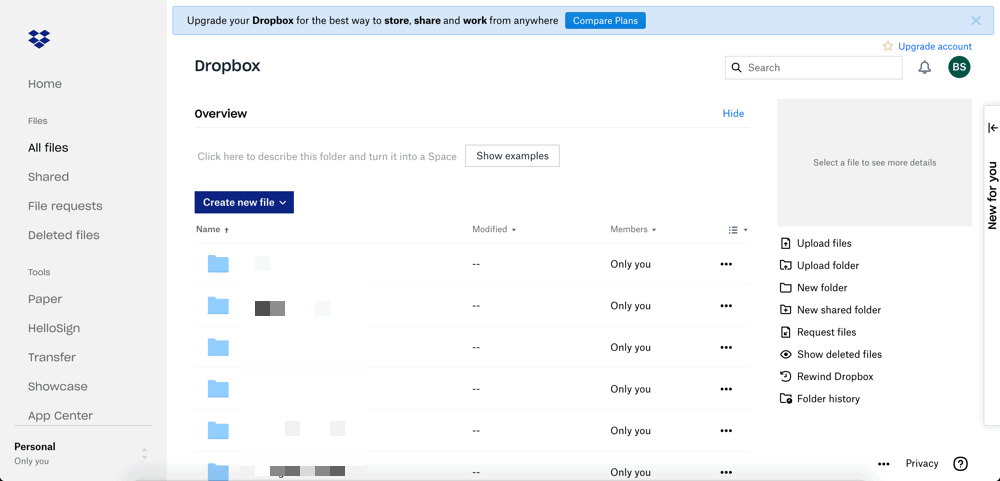Open File requests in the sidebar
The width and height of the screenshot is (1000, 481).
click(65, 206)
